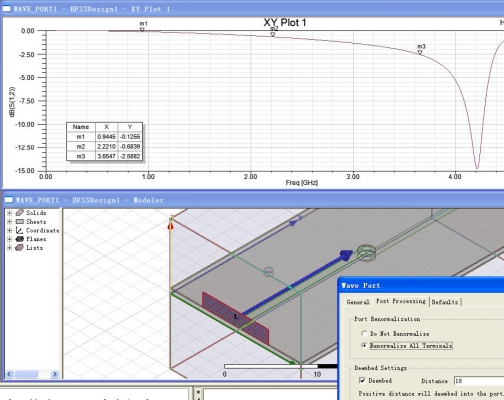Click the XY Plot 1 window title bar icon
The width and height of the screenshot is (504, 400).
click(x=6, y=9)
